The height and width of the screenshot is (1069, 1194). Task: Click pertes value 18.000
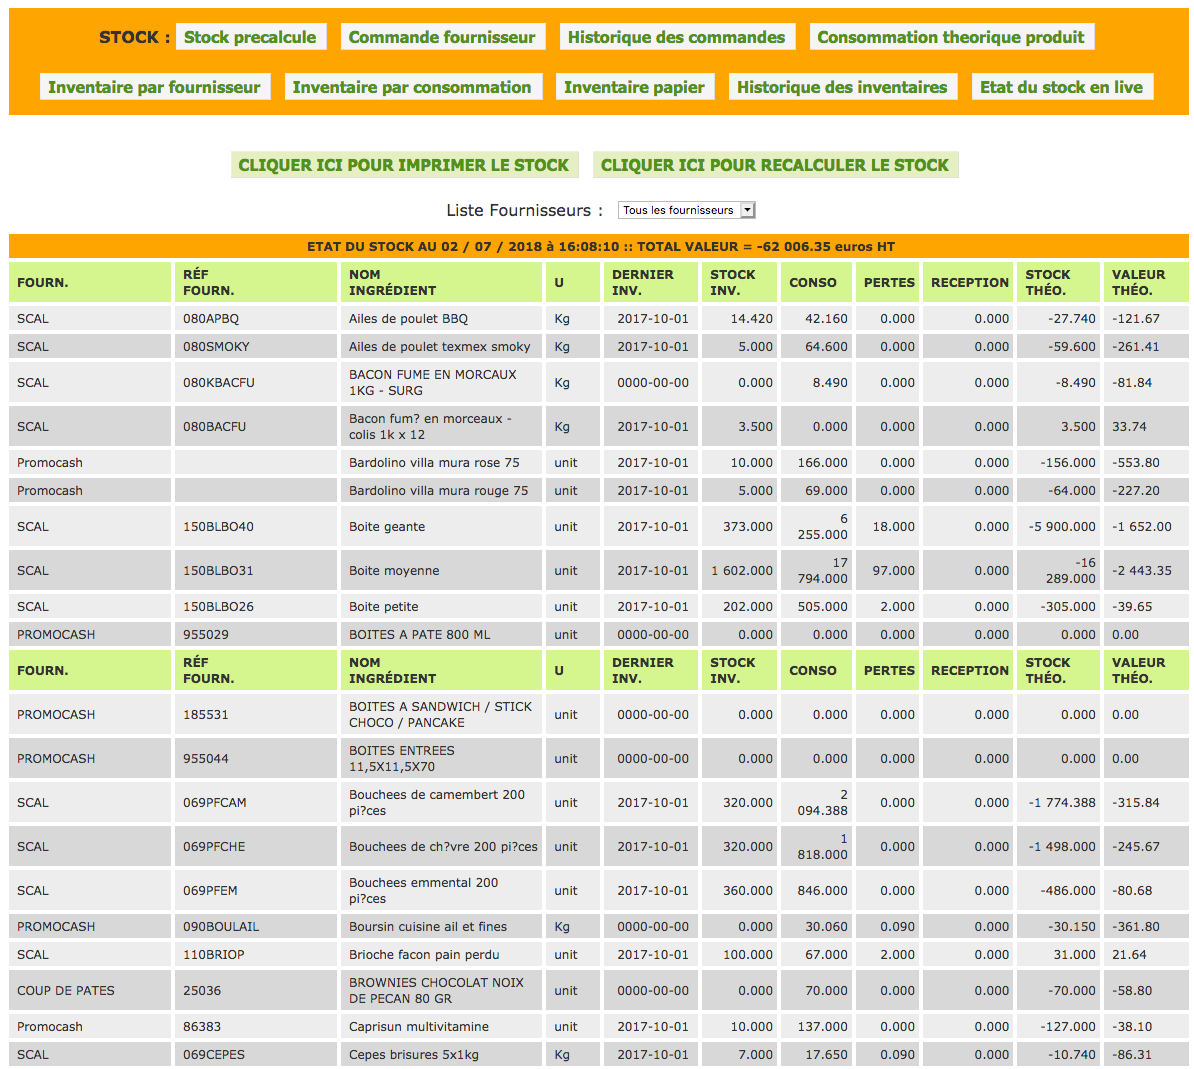coord(893,527)
